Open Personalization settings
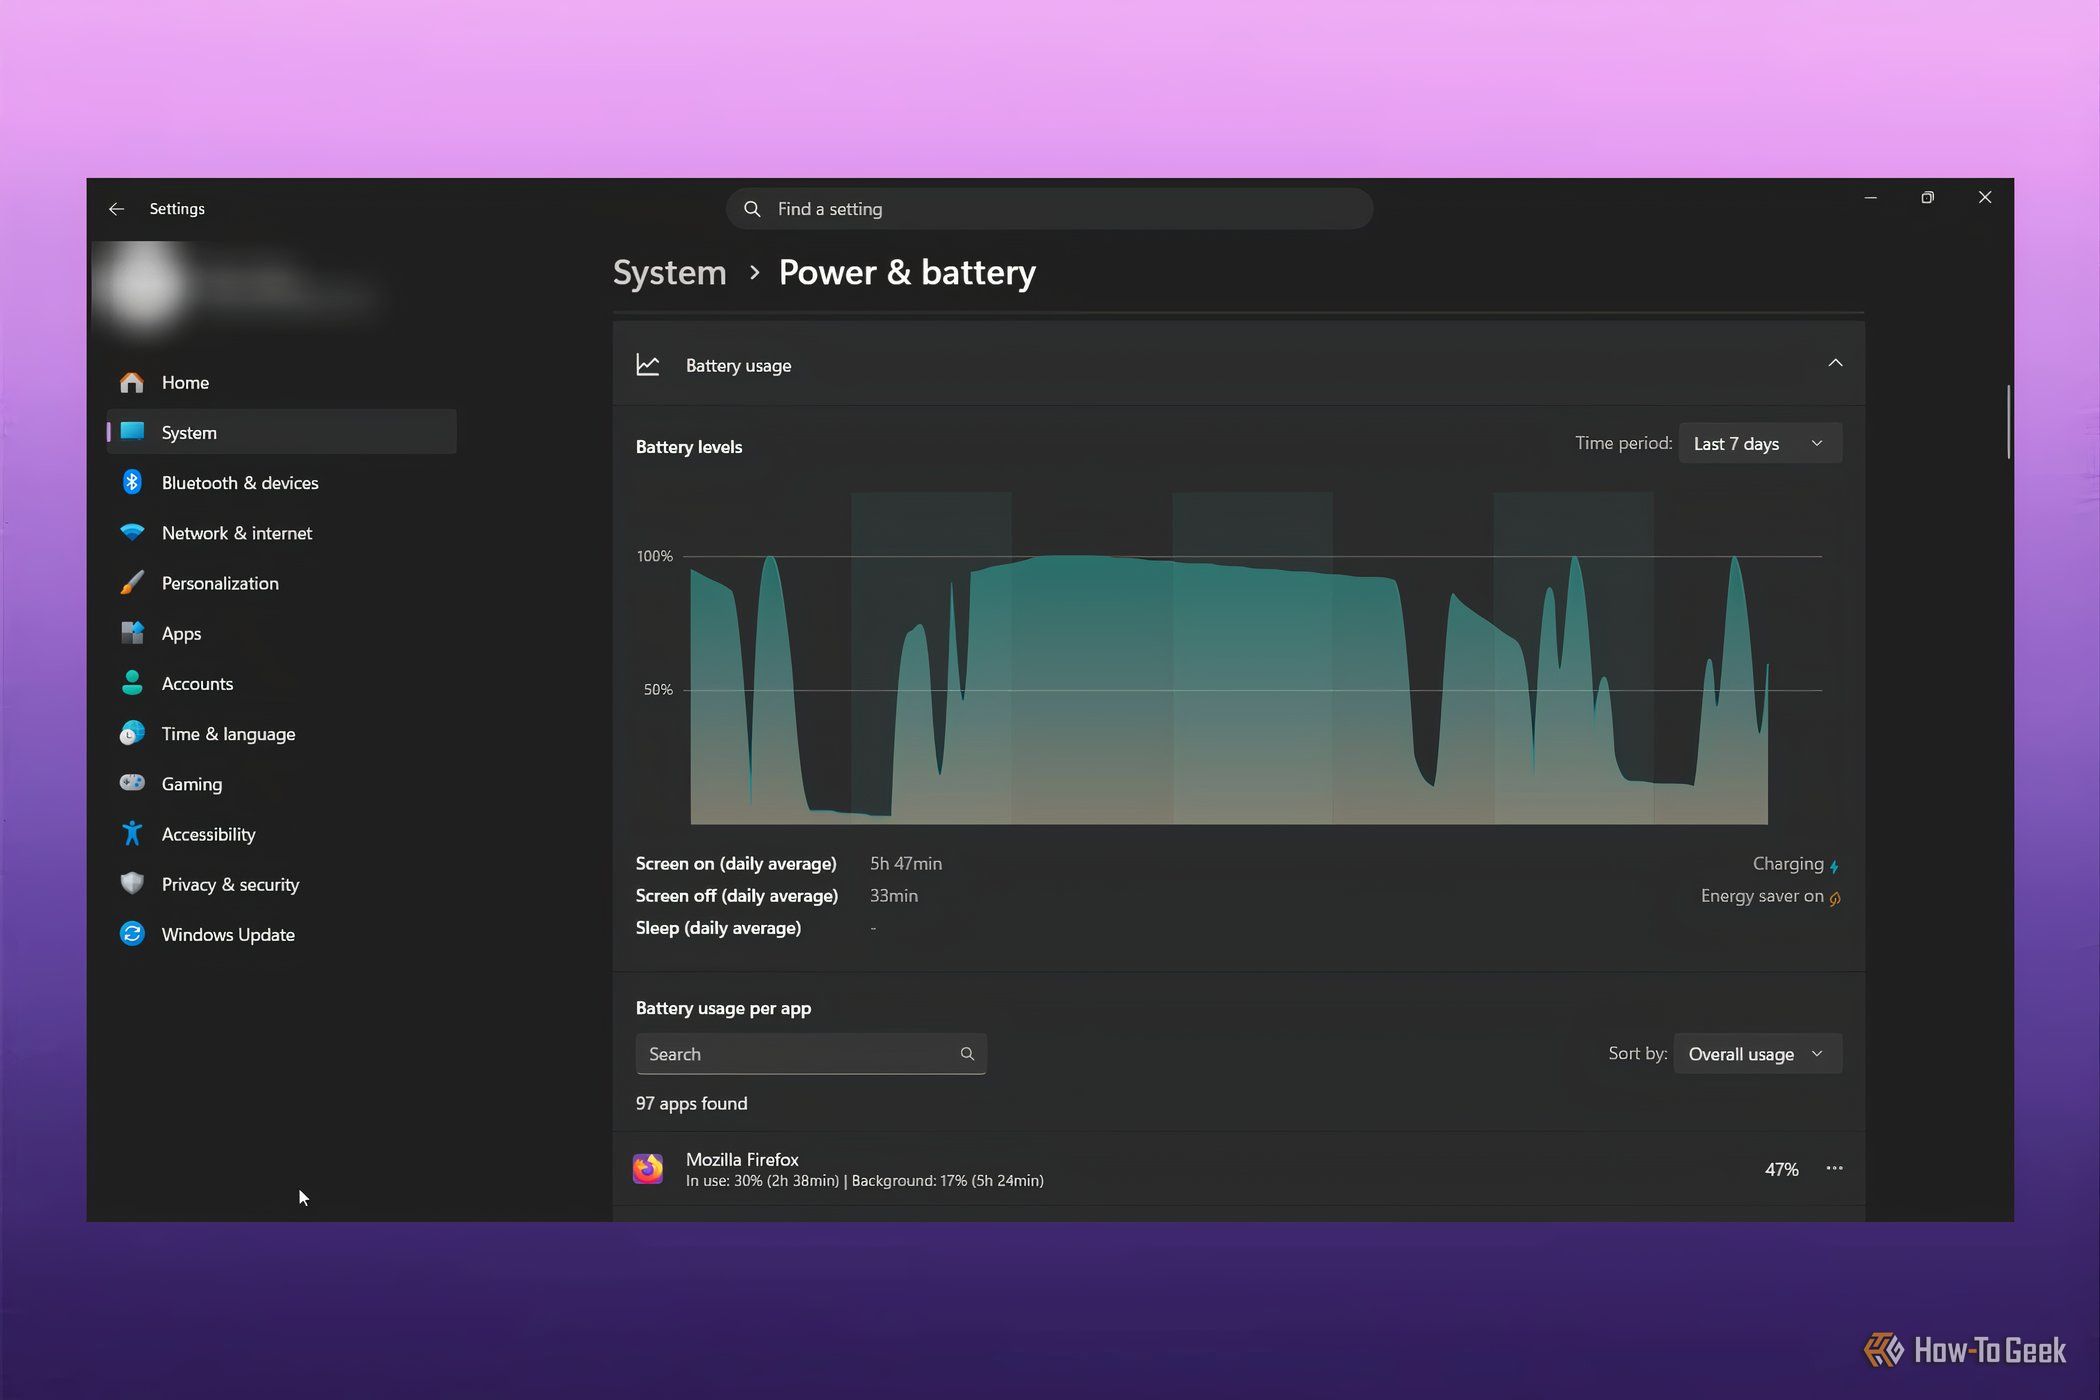This screenshot has width=2100, height=1400. (x=282, y=583)
